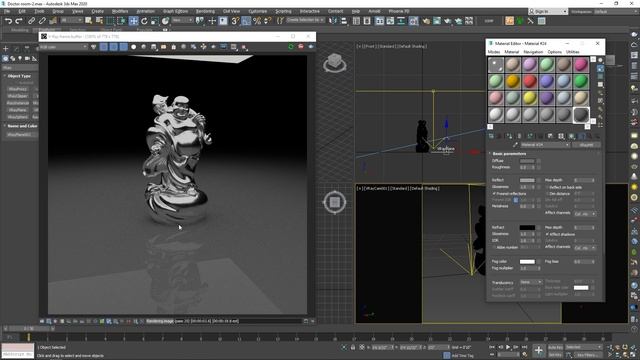Click the Redo arrow in the main toolbar

(x=18, y=20)
